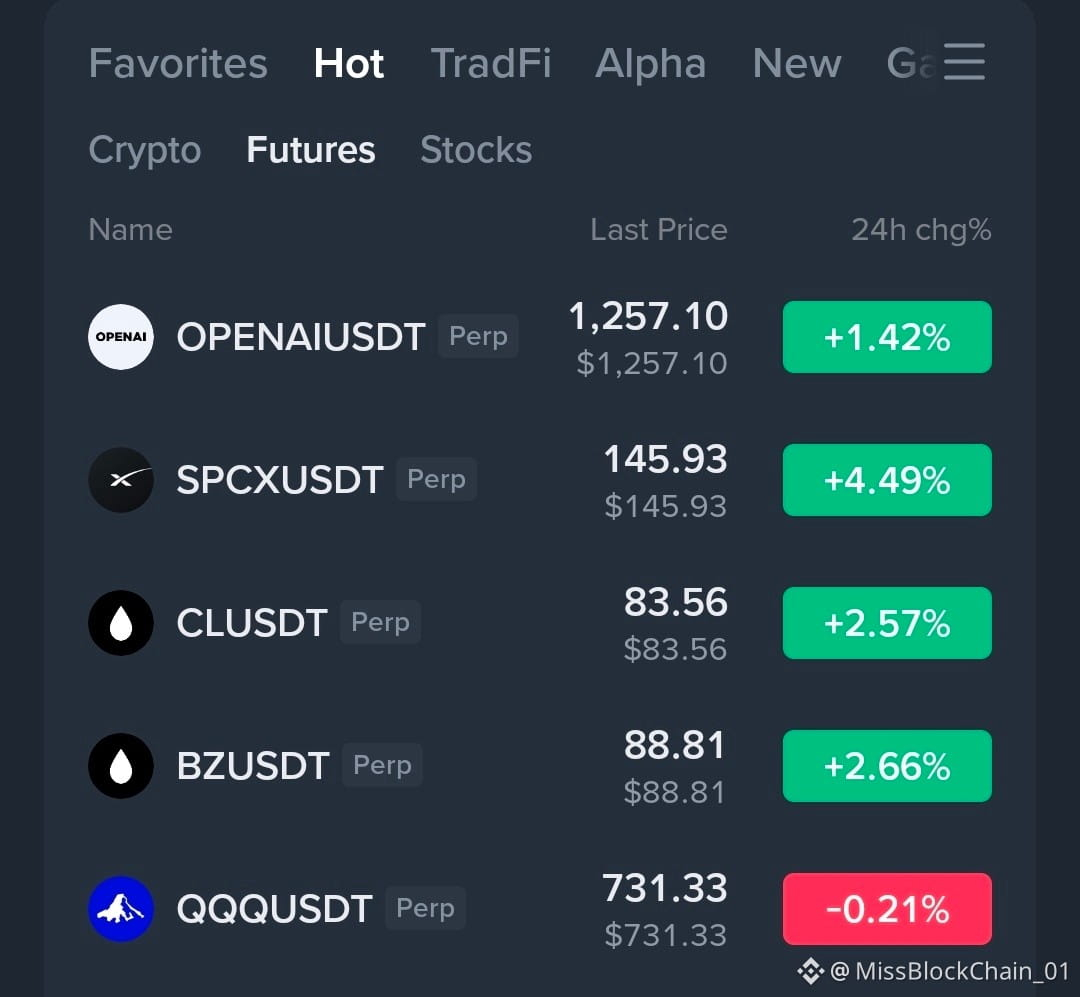
Task: Open the category list hamburger menu icon
Action: tap(964, 61)
